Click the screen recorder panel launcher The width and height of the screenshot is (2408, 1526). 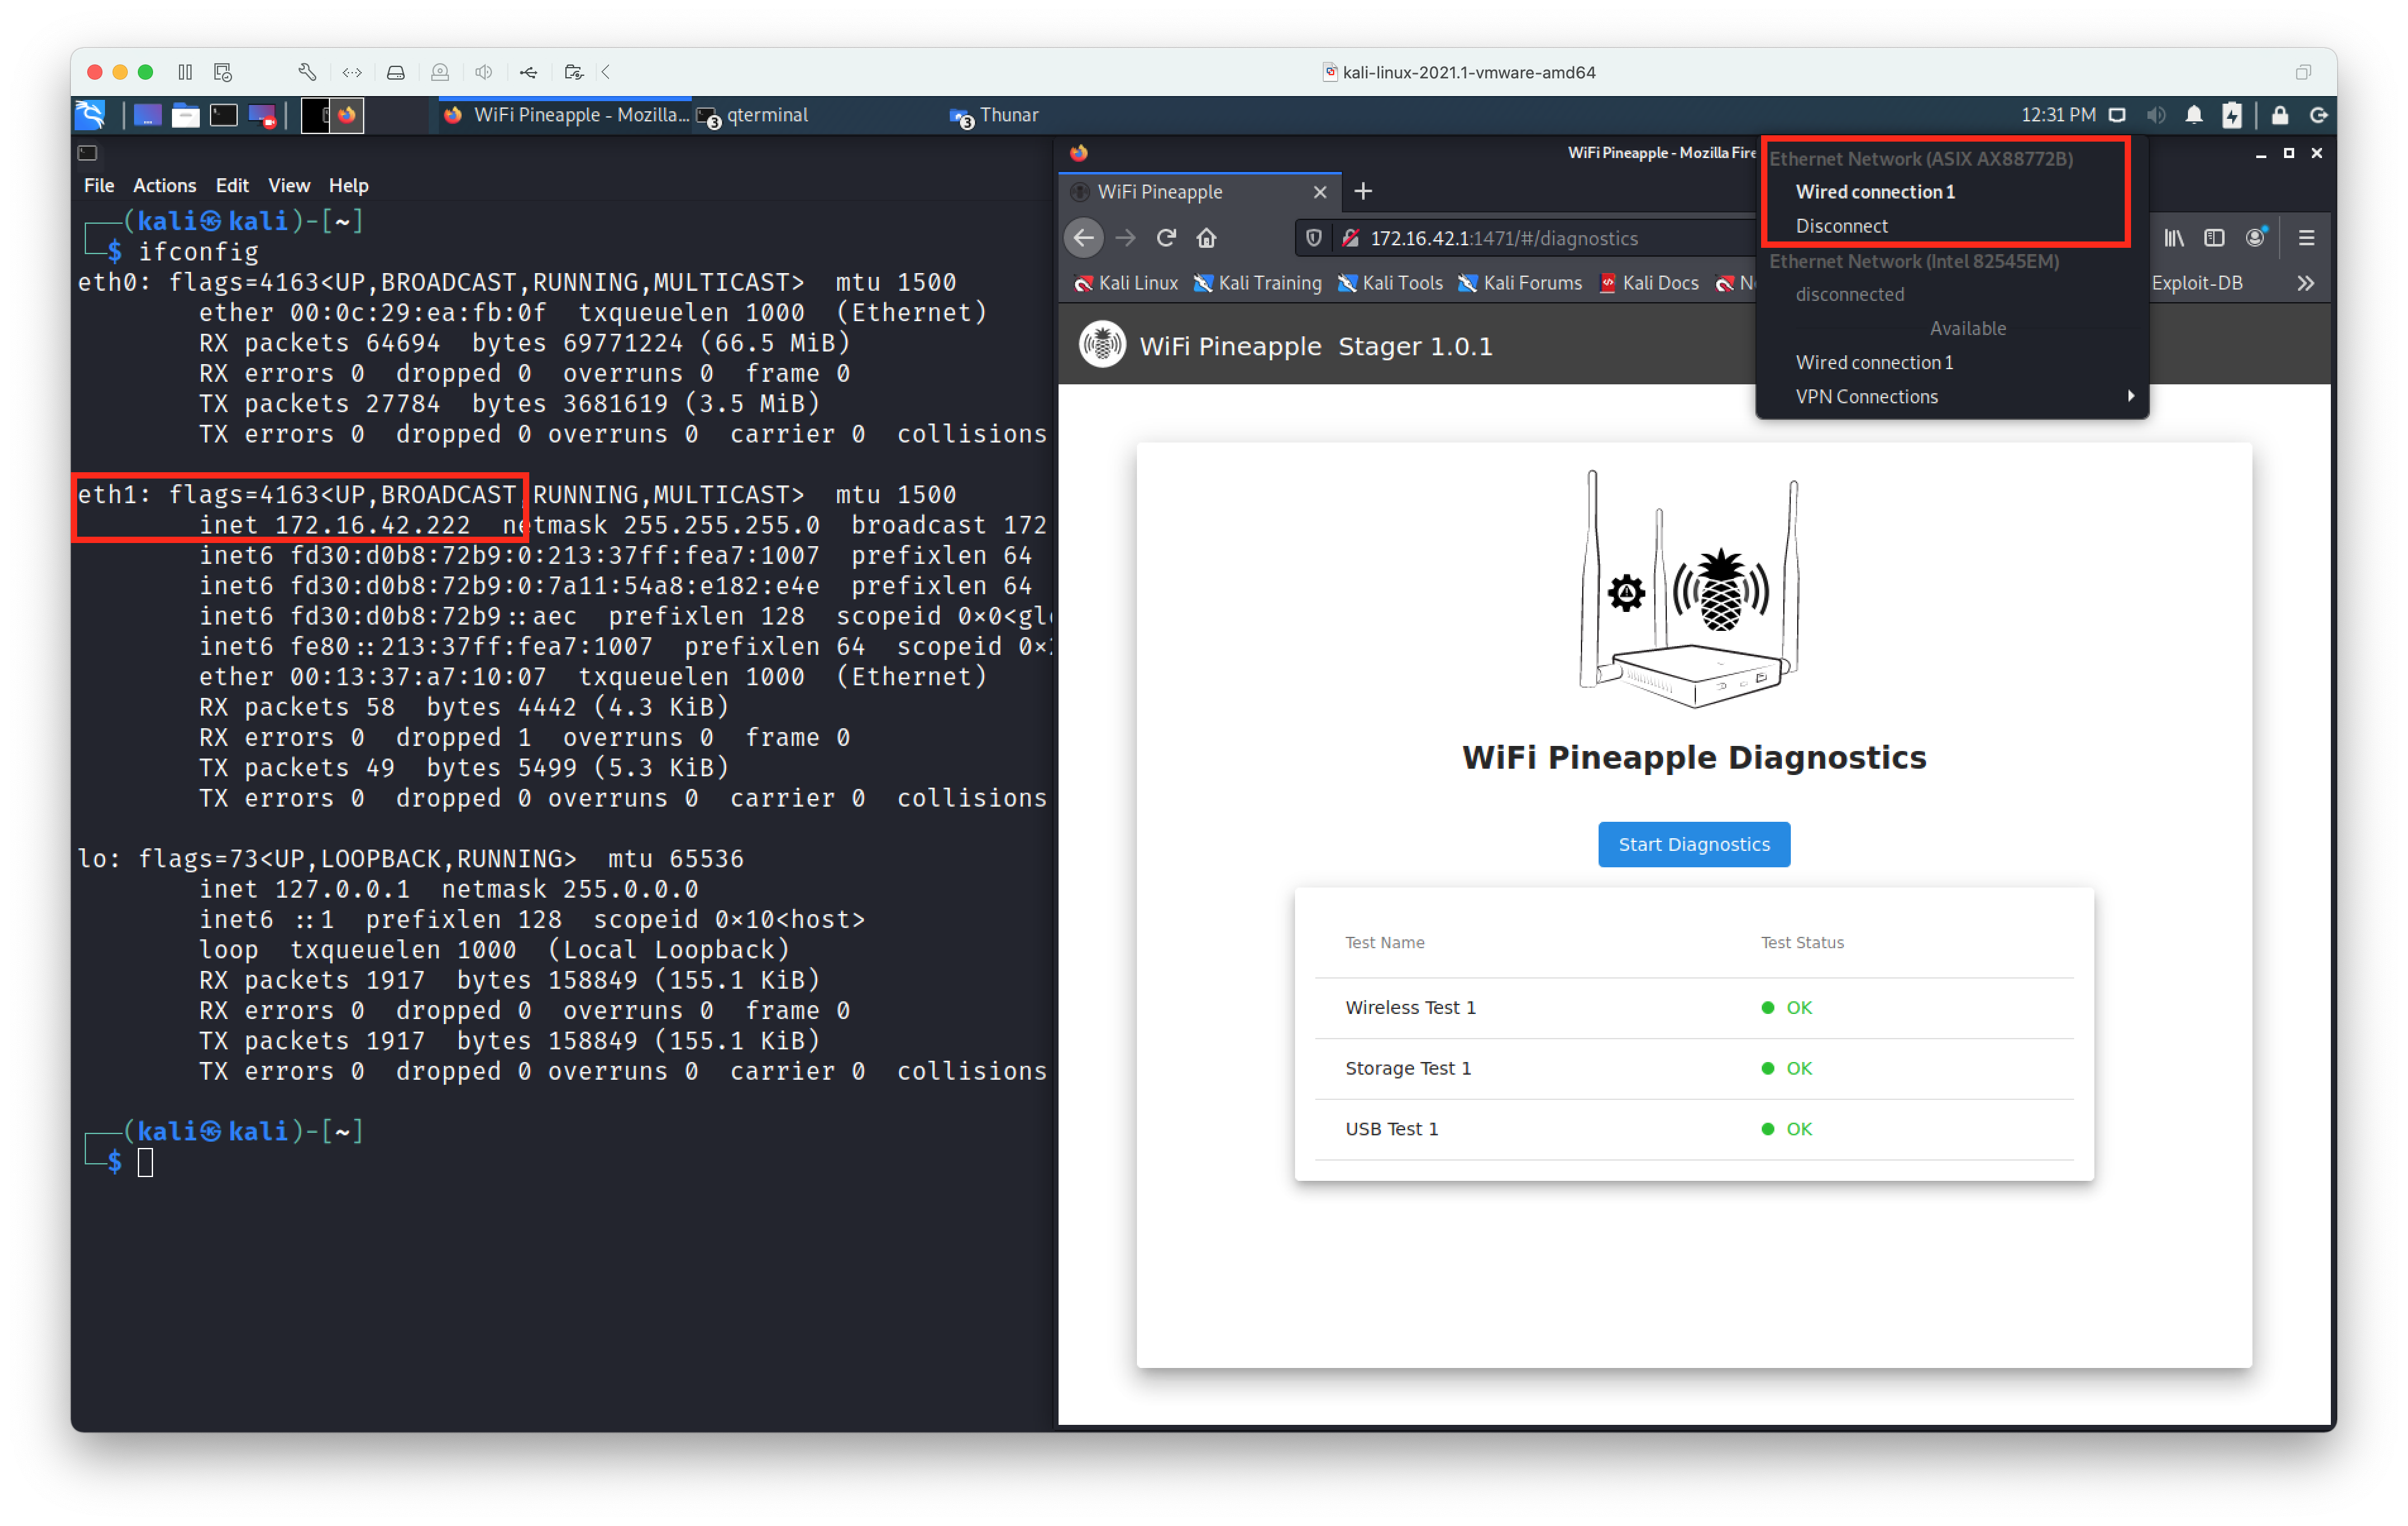(x=262, y=115)
